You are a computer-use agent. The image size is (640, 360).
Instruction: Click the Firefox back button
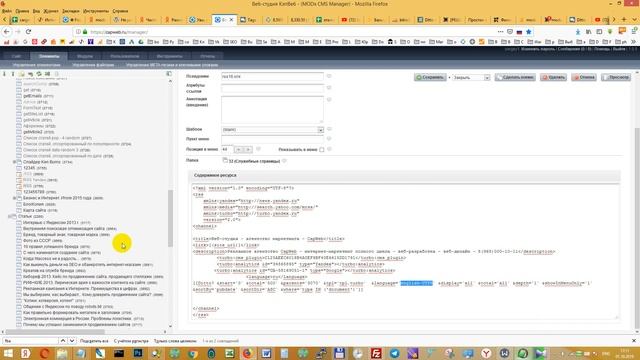click(x=7, y=31)
